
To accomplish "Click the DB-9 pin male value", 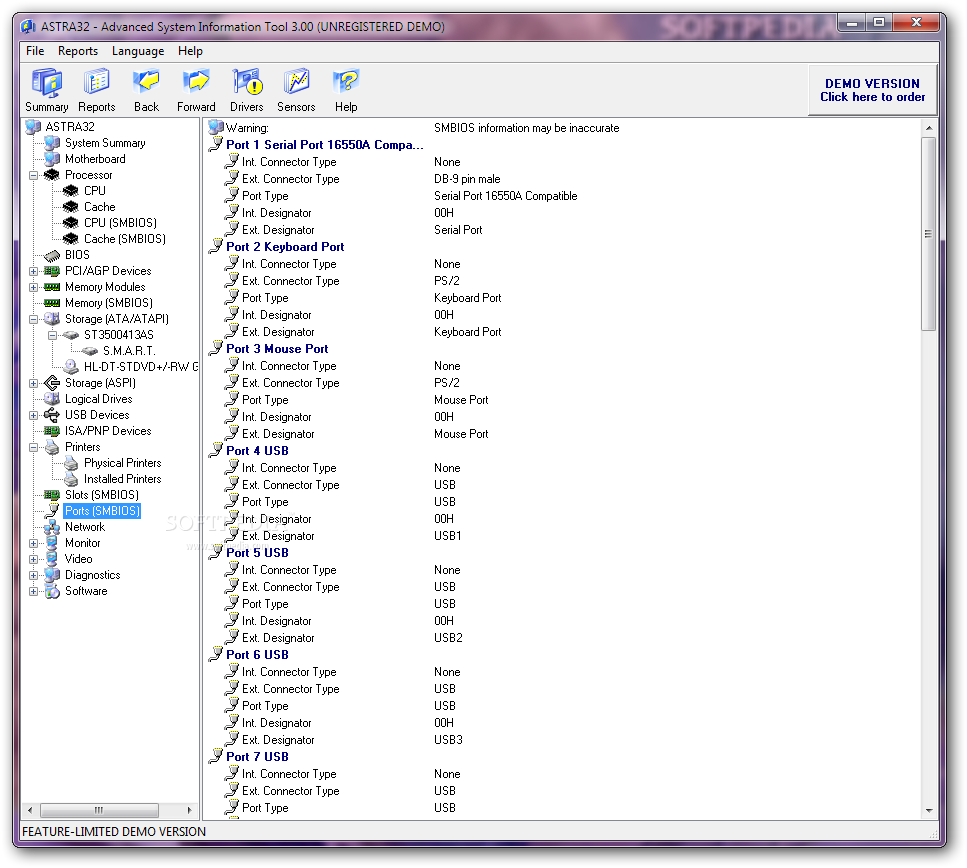I will (467, 179).
